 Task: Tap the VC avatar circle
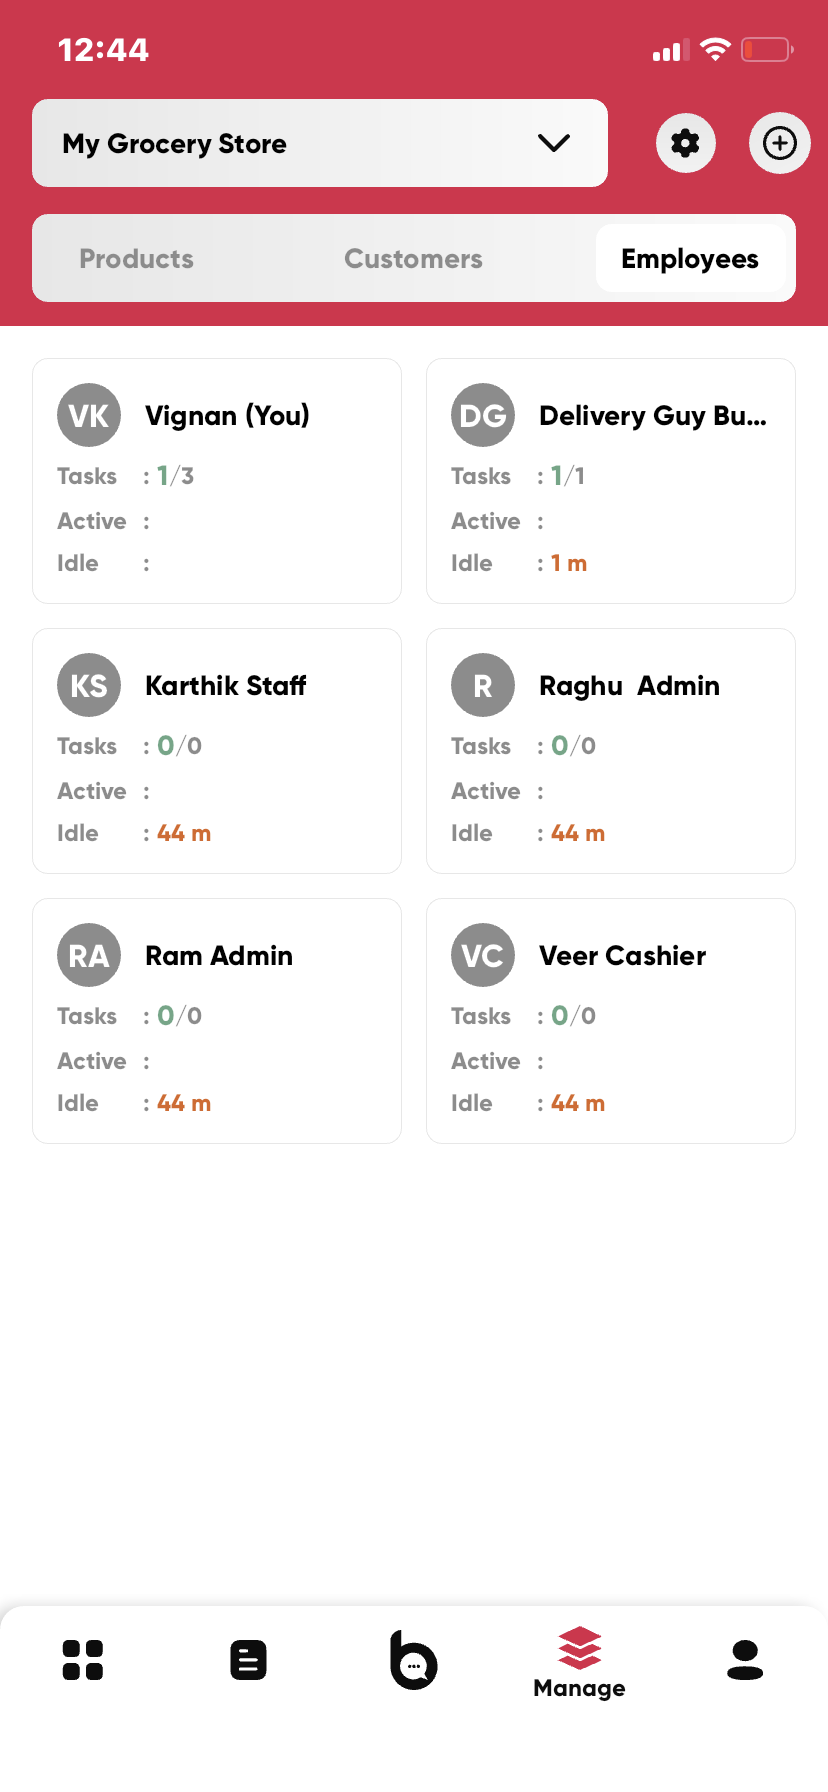(x=483, y=955)
